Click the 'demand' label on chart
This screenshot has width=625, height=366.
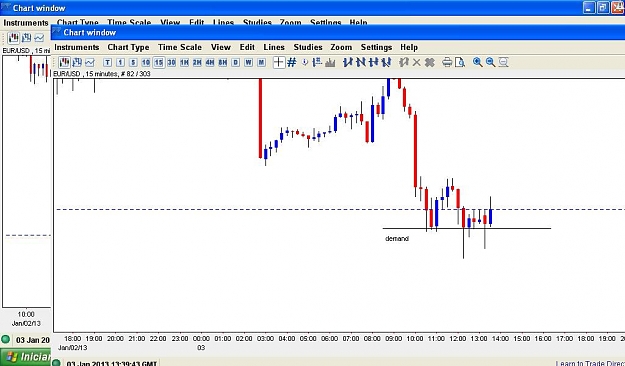[x=397, y=238]
